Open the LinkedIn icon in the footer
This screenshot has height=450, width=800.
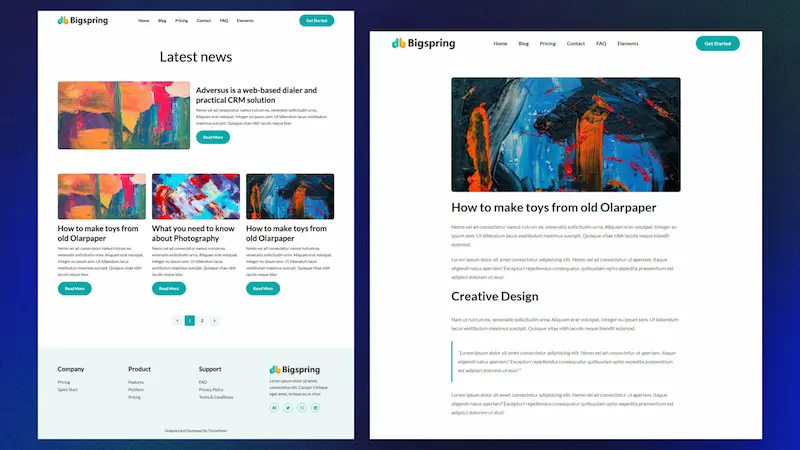(315, 408)
